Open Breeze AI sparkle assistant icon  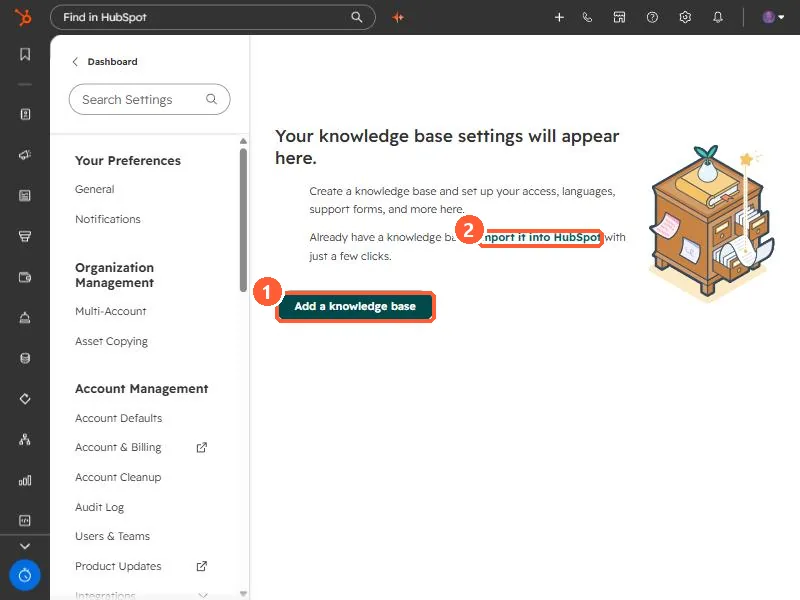point(398,17)
